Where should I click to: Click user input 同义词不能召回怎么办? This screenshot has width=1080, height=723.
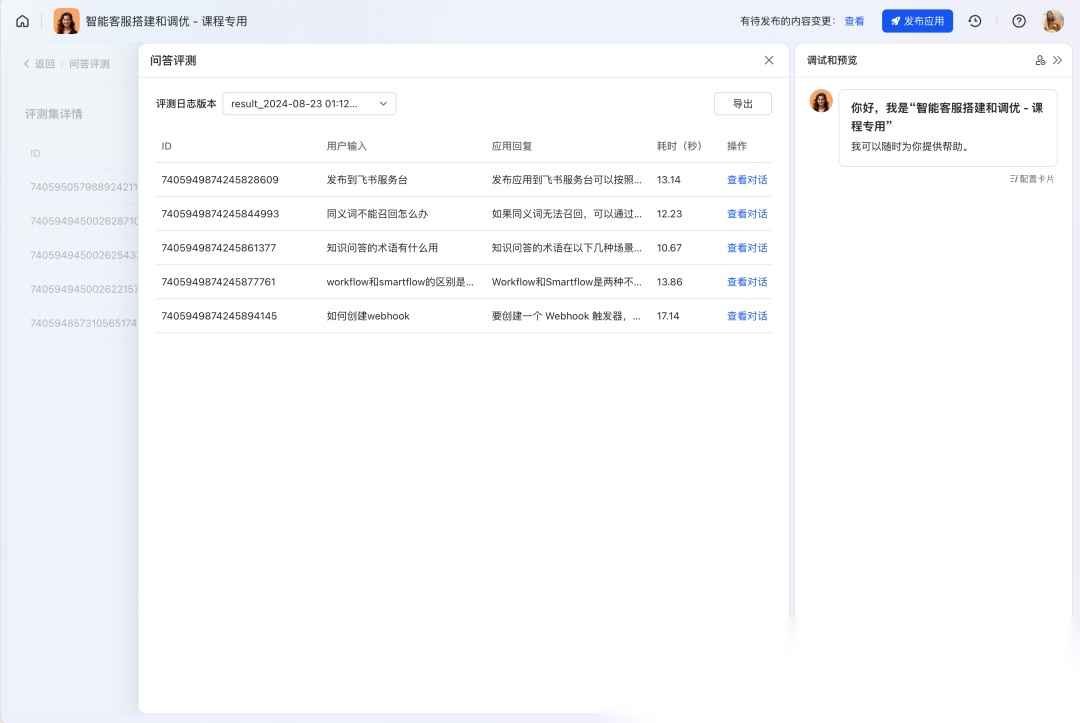click(377, 214)
